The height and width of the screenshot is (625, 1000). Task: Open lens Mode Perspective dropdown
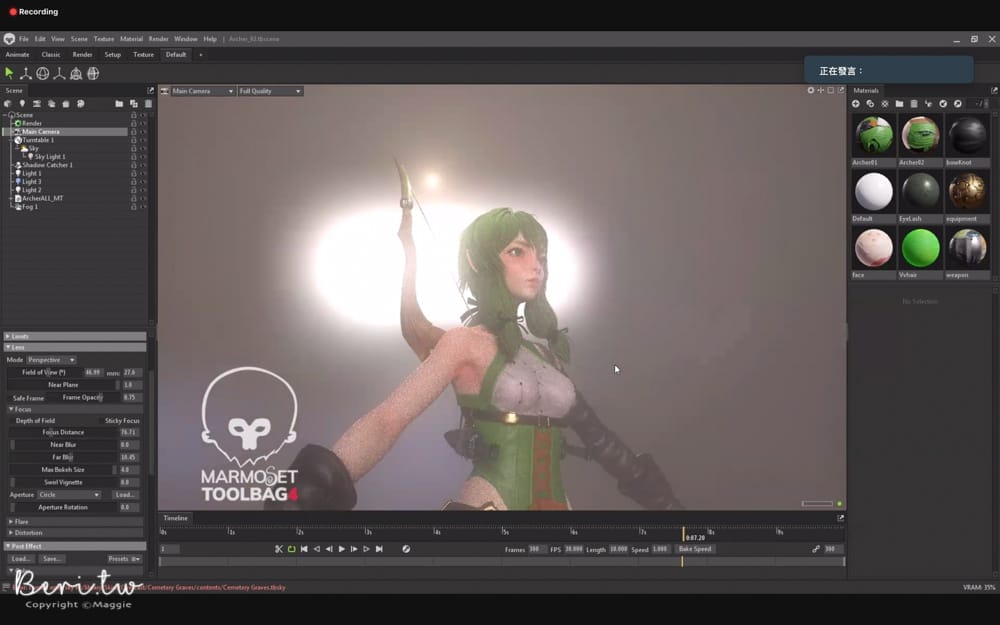point(51,360)
